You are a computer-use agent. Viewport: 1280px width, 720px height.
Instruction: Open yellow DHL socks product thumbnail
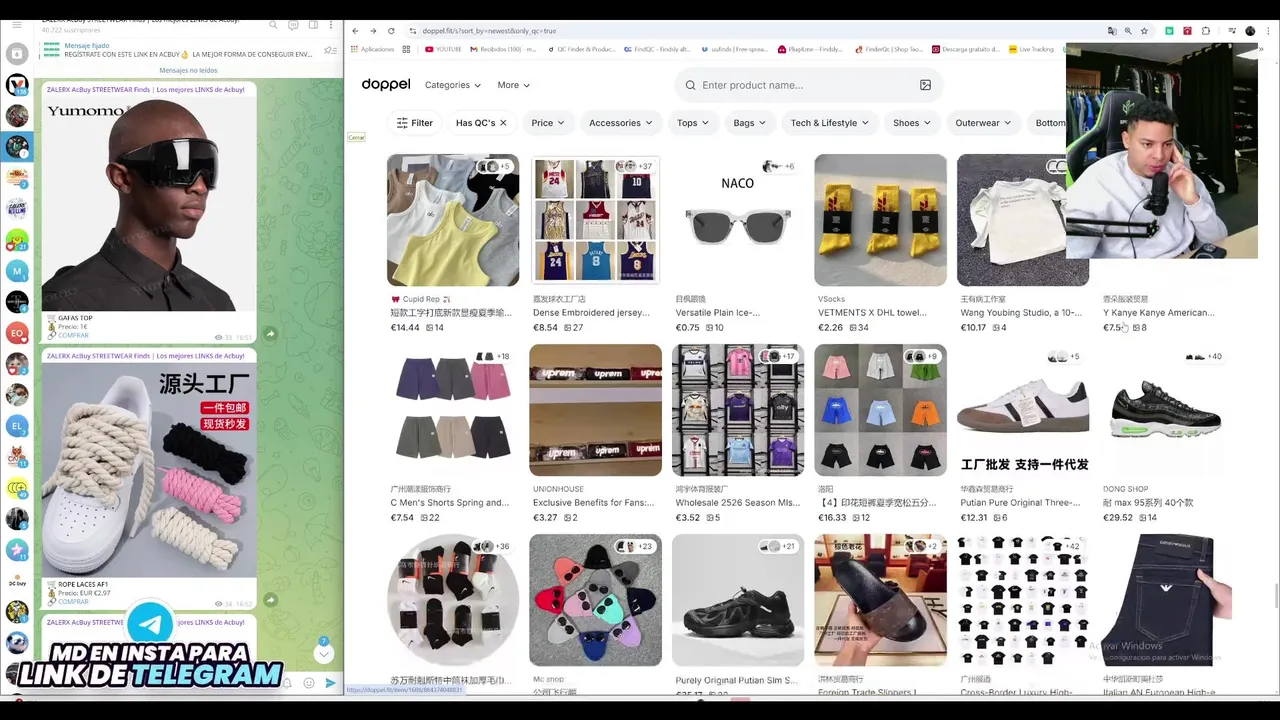[x=880, y=220]
